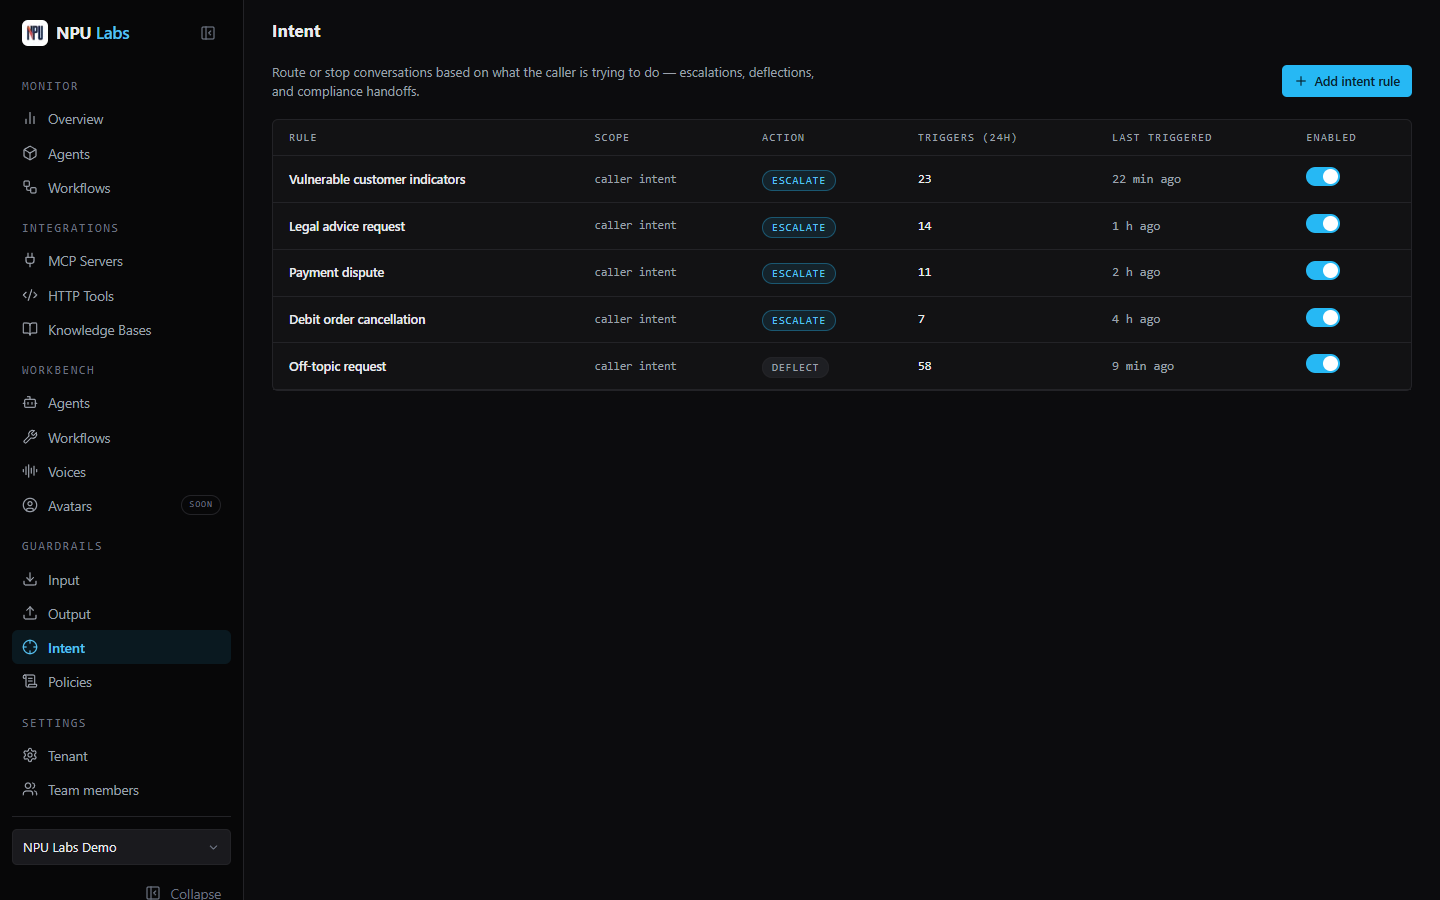Click the Monitor Agents cube icon
The height and width of the screenshot is (900, 1440).
30,153
